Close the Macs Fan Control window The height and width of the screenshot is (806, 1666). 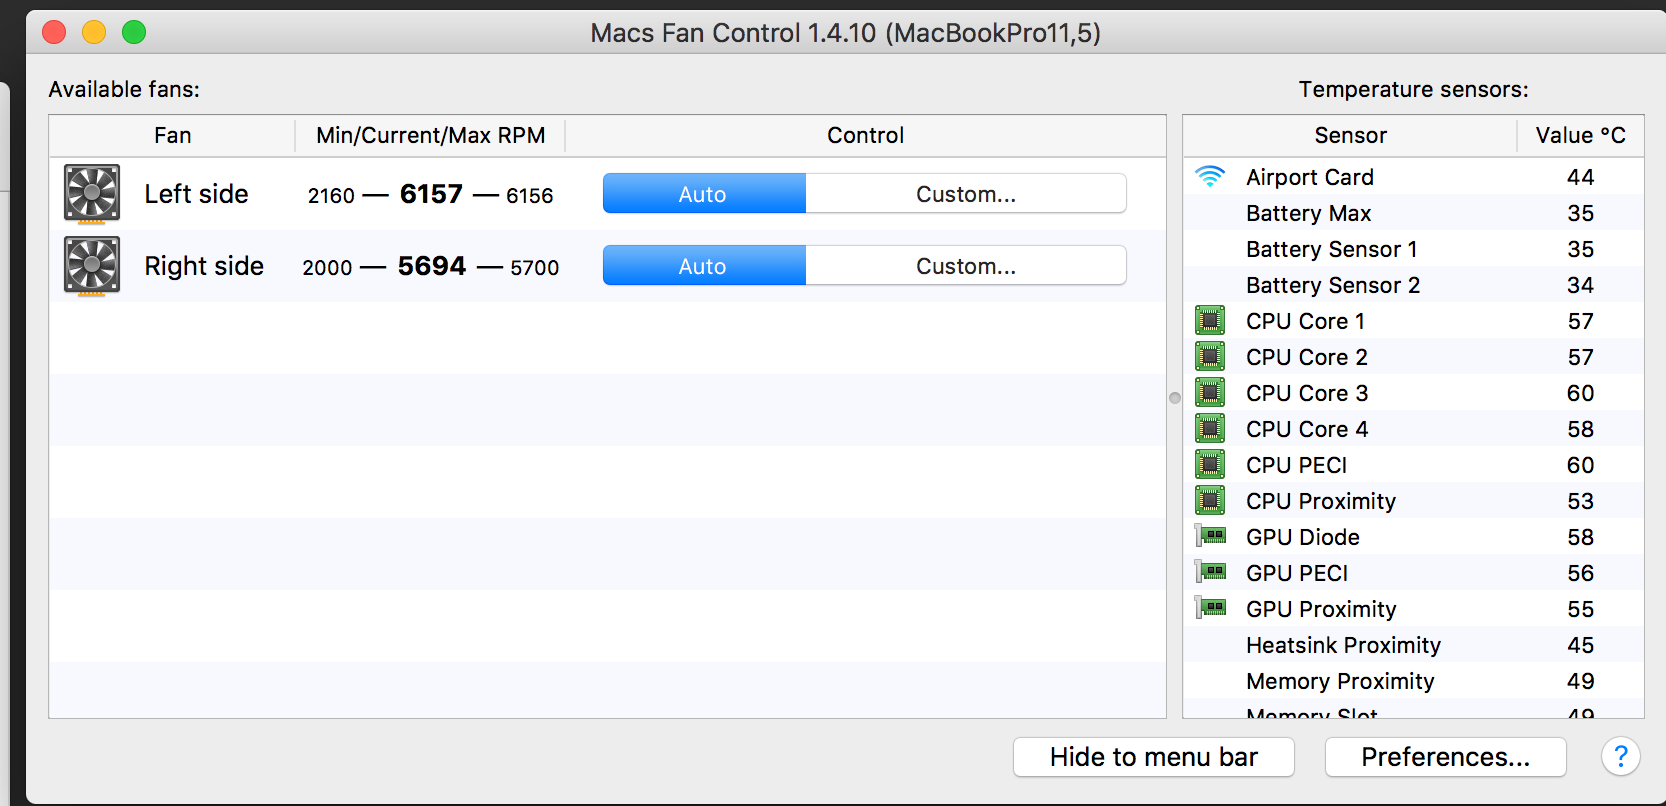54,32
